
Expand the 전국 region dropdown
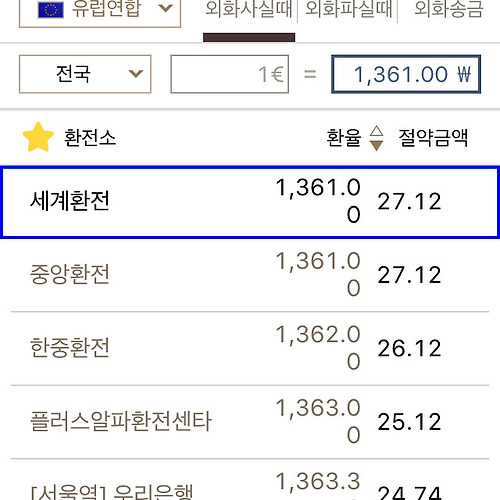[85, 74]
